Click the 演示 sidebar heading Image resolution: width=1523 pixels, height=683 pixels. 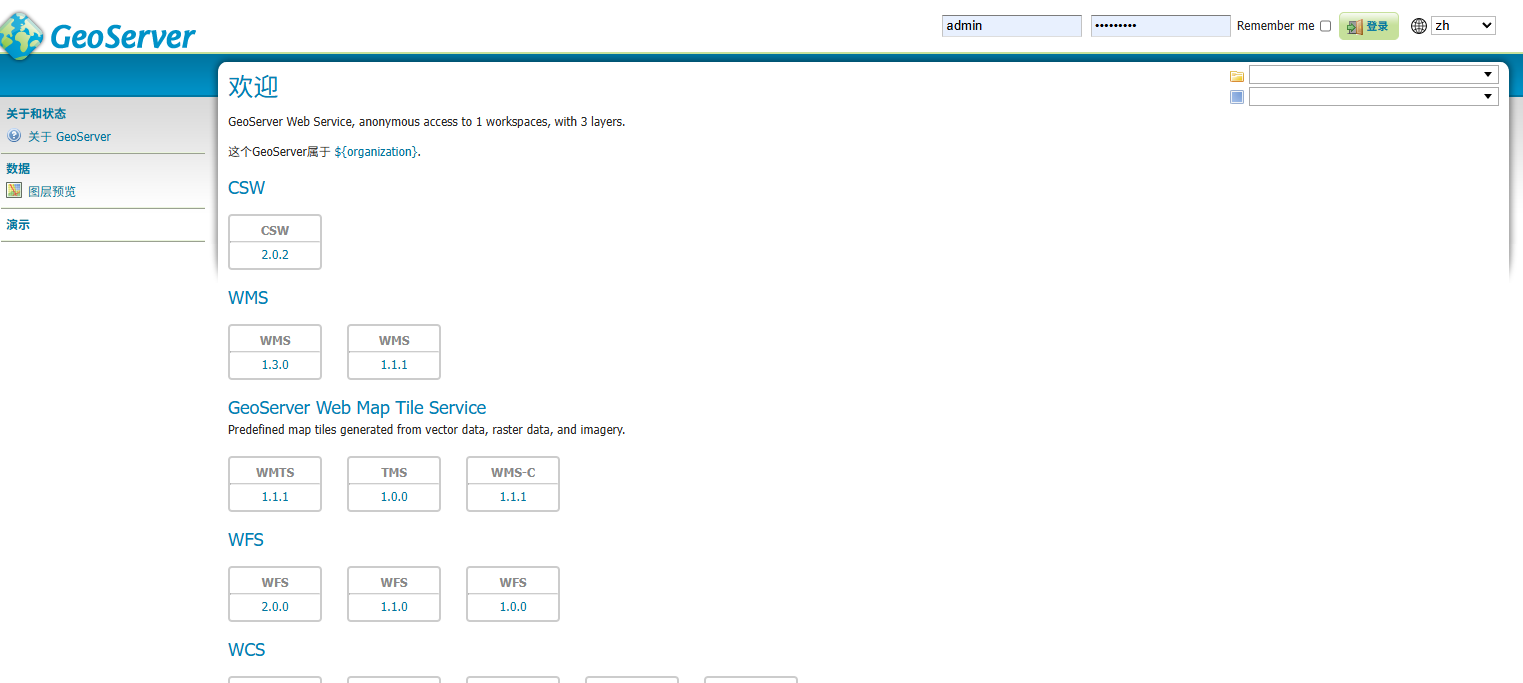(x=18, y=225)
